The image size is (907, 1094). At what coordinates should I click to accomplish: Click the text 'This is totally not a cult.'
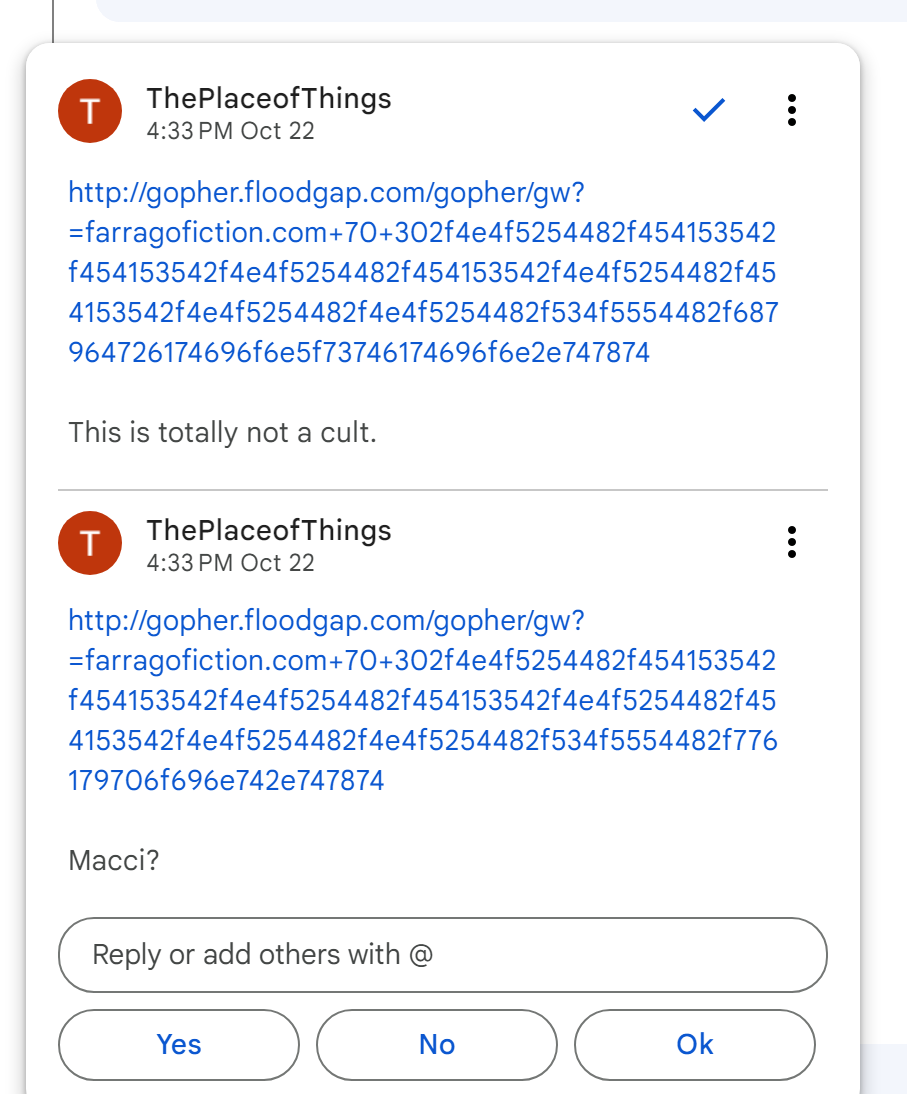(222, 433)
